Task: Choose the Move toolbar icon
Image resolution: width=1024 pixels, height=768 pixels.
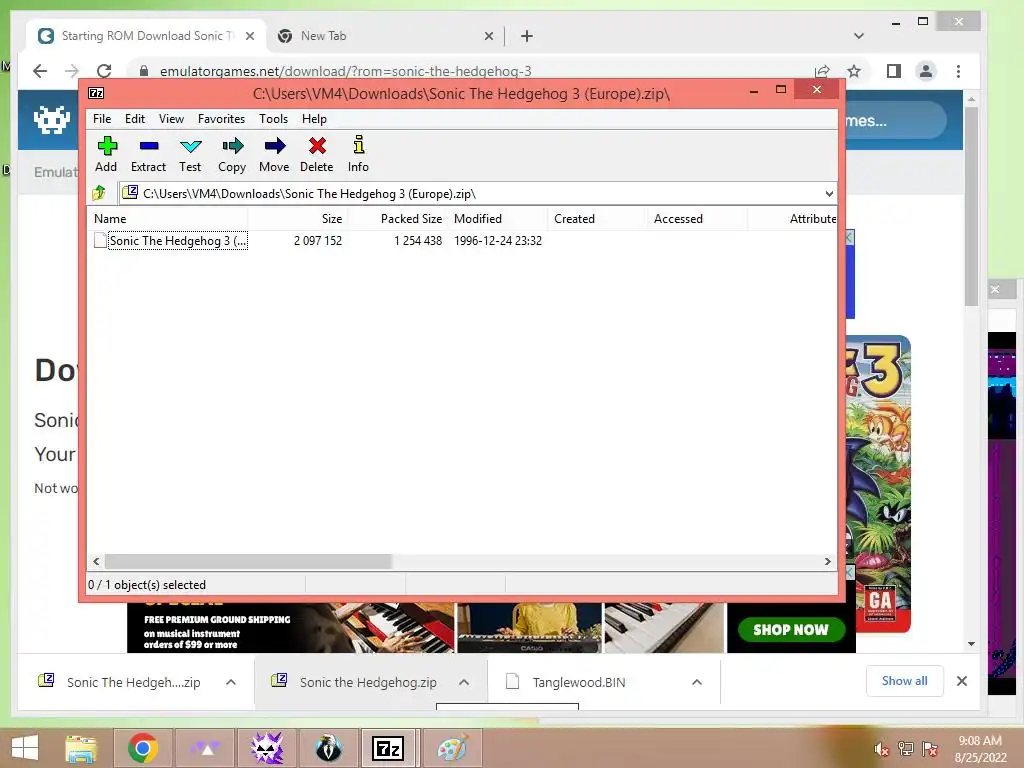Action: [x=274, y=154]
